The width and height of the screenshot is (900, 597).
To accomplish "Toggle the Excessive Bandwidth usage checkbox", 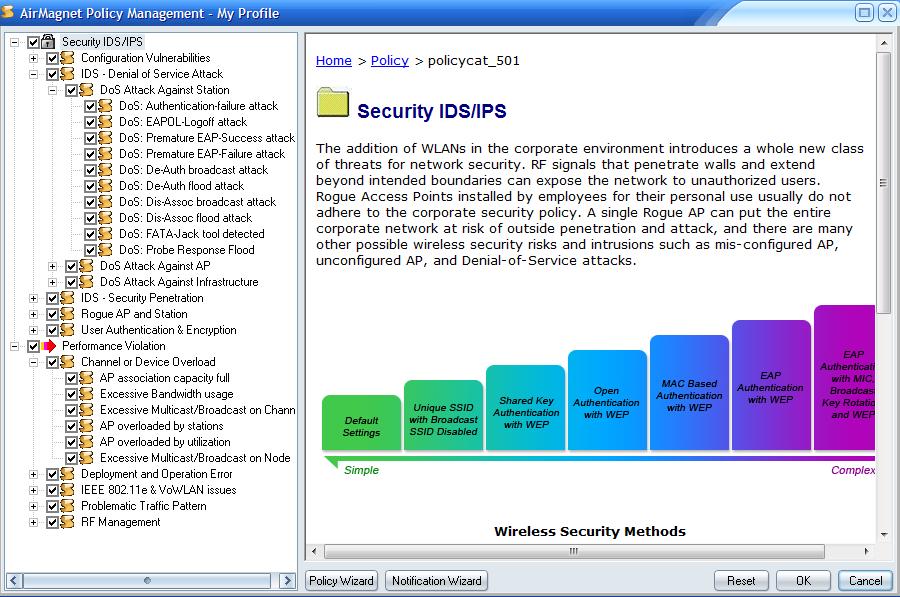I will [72, 394].
